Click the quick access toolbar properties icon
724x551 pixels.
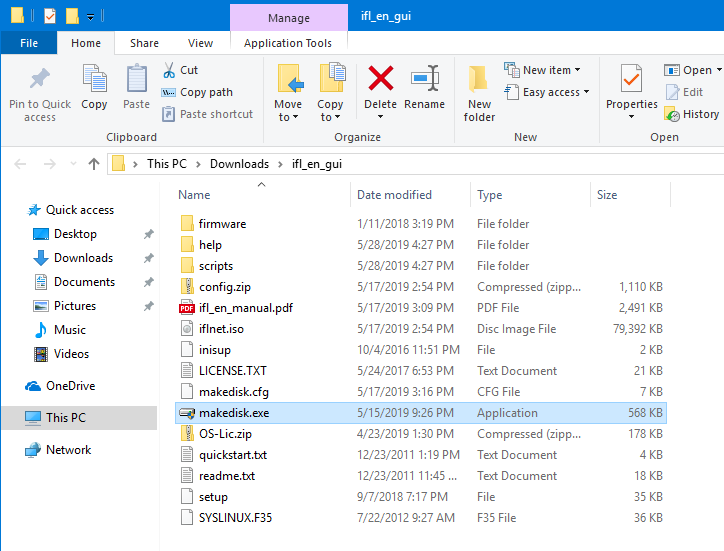[50, 16]
